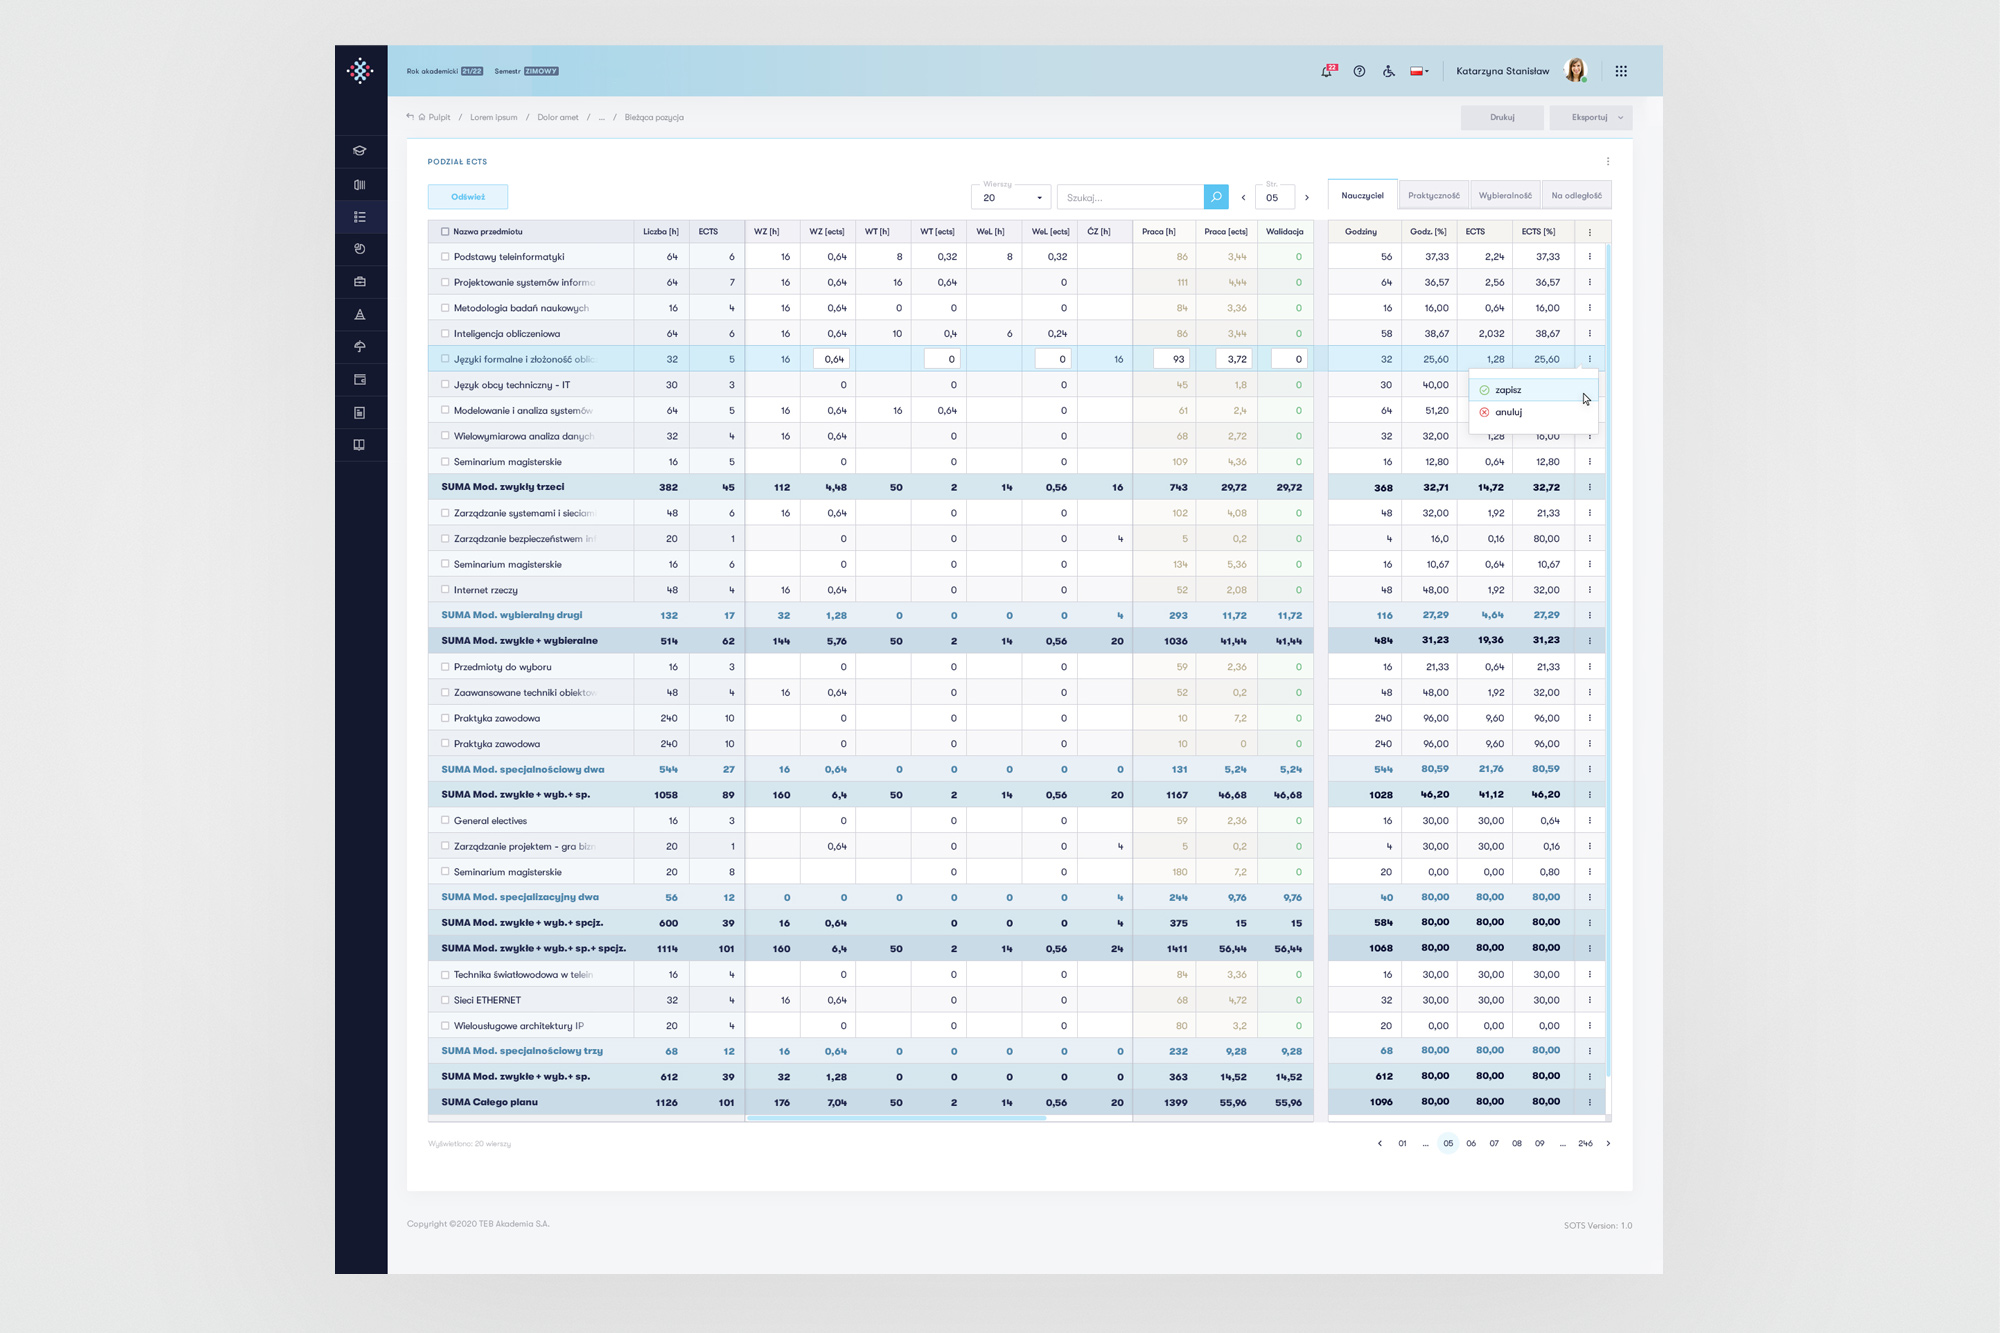2000x1333 pixels.
Task: Open the open-book sidebar icon
Action: click(360, 445)
